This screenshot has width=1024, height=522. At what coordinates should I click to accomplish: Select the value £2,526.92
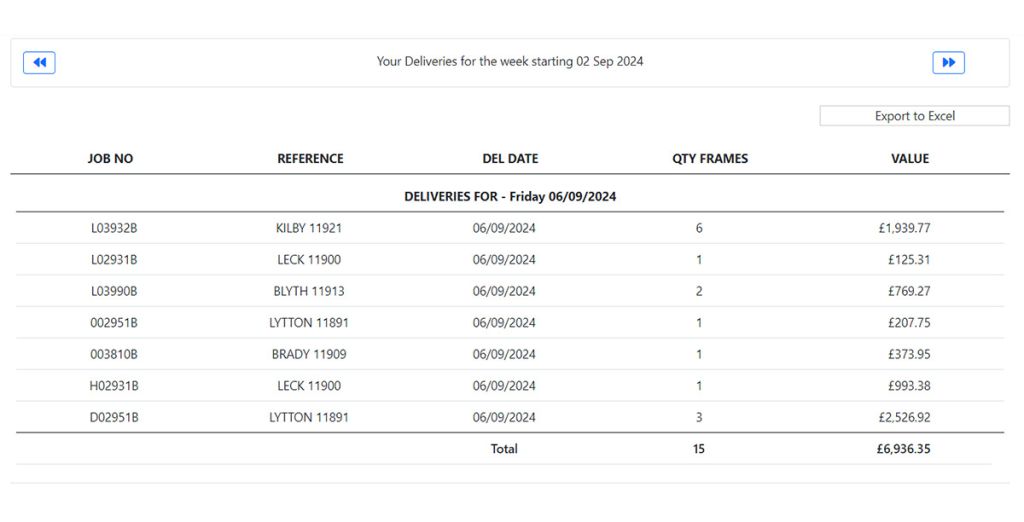(904, 417)
